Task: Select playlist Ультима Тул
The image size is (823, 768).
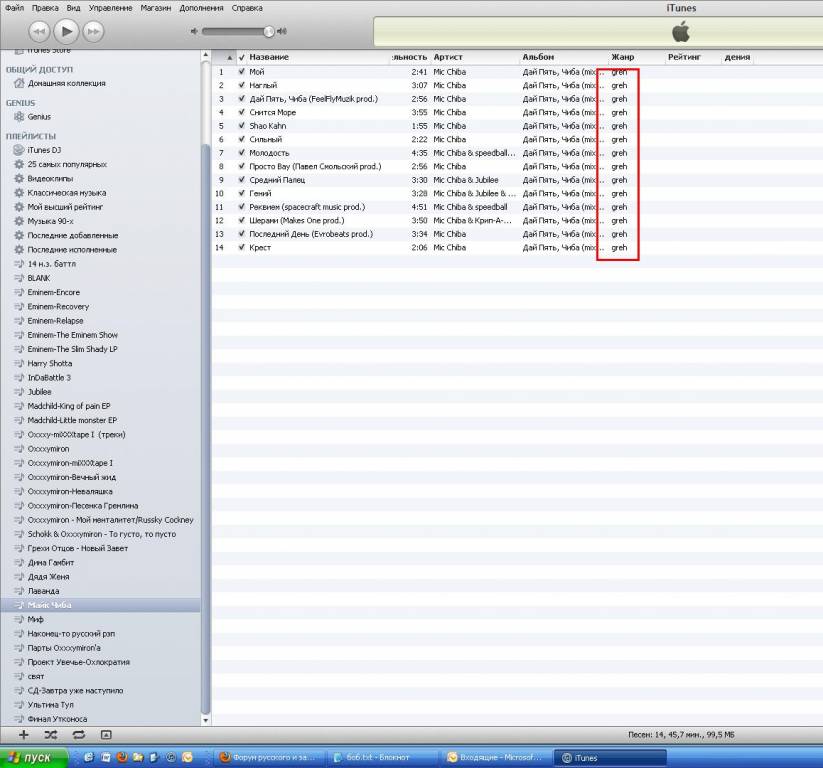Action: (50, 704)
